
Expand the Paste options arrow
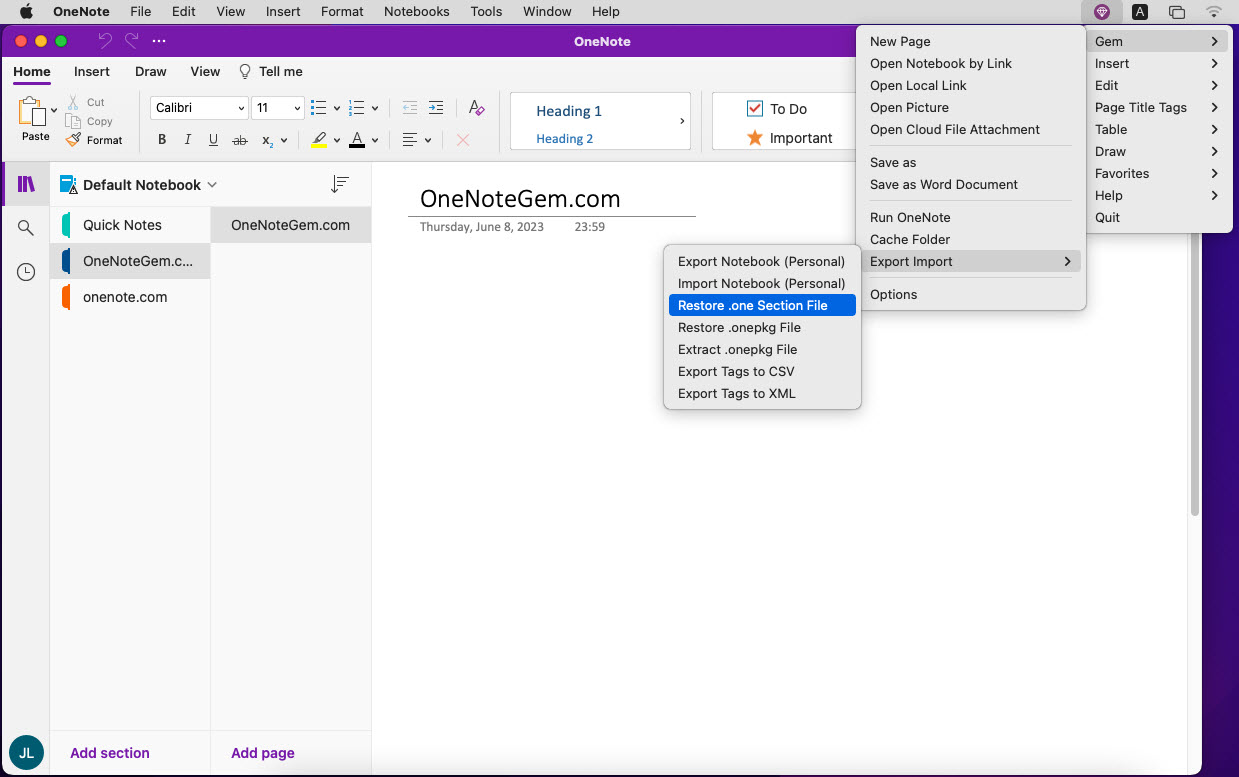pos(54,111)
